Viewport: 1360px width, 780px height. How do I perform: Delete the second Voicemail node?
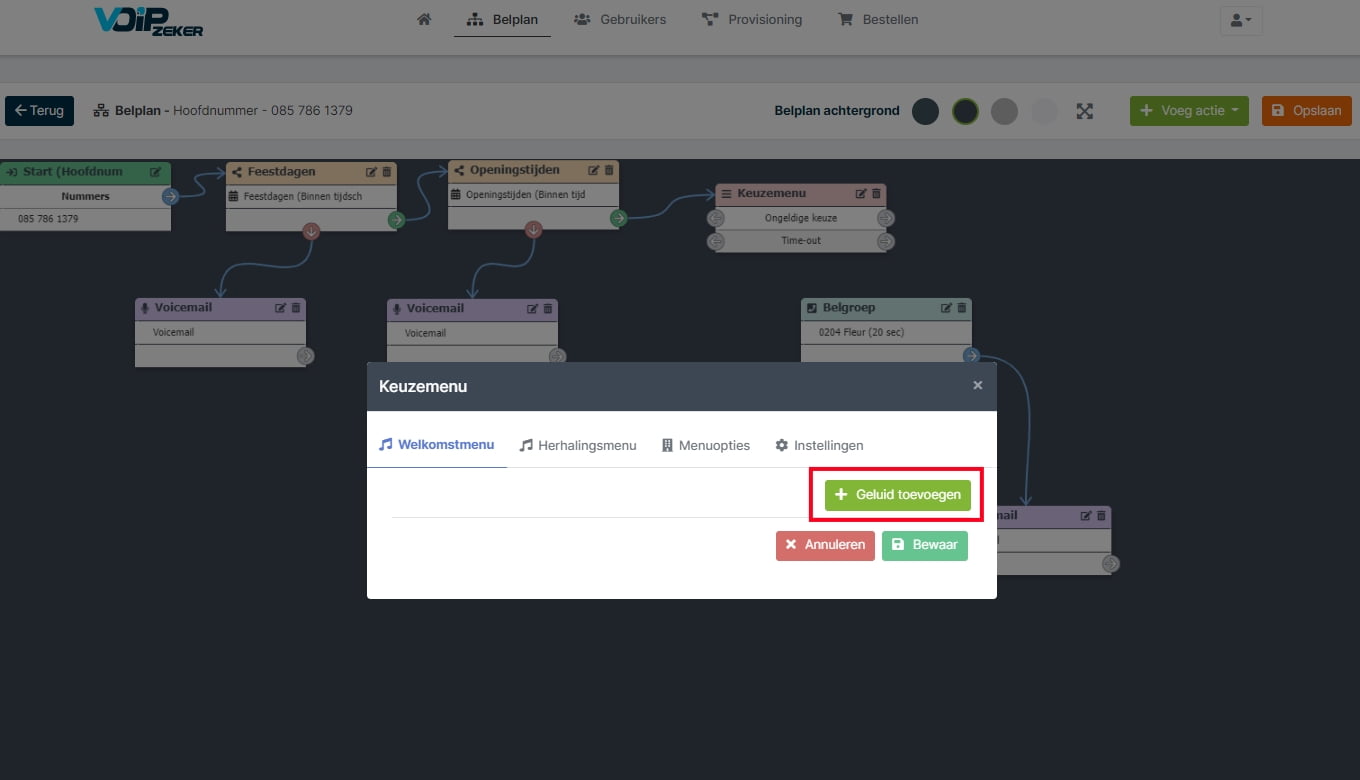coord(548,309)
